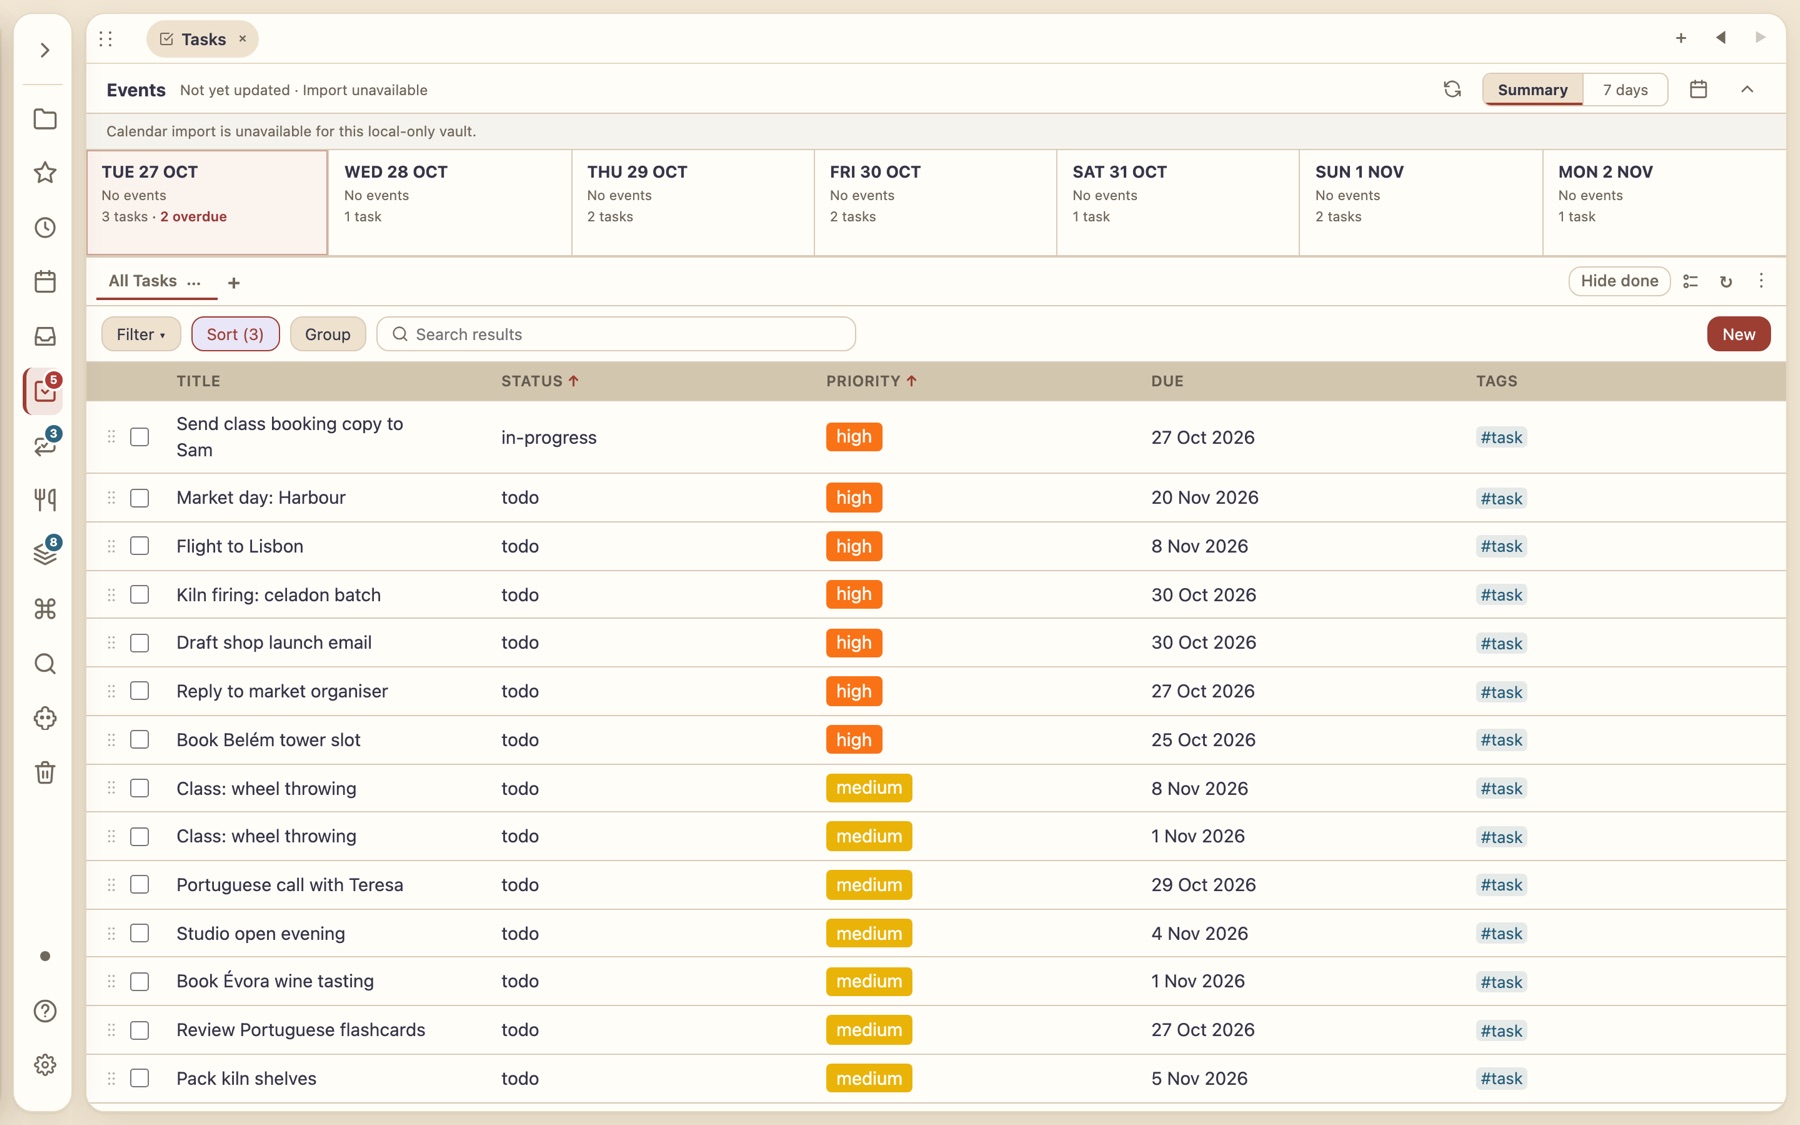
Task: Open the list layout icon beside Hide done
Action: (x=1691, y=282)
